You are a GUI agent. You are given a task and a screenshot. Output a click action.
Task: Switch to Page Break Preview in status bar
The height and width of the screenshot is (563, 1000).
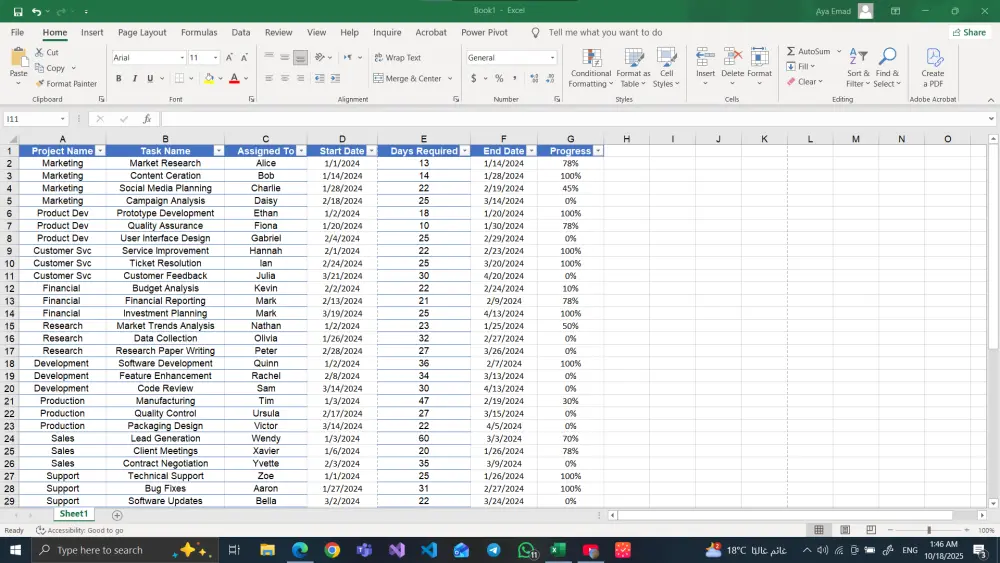(x=871, y=530)
